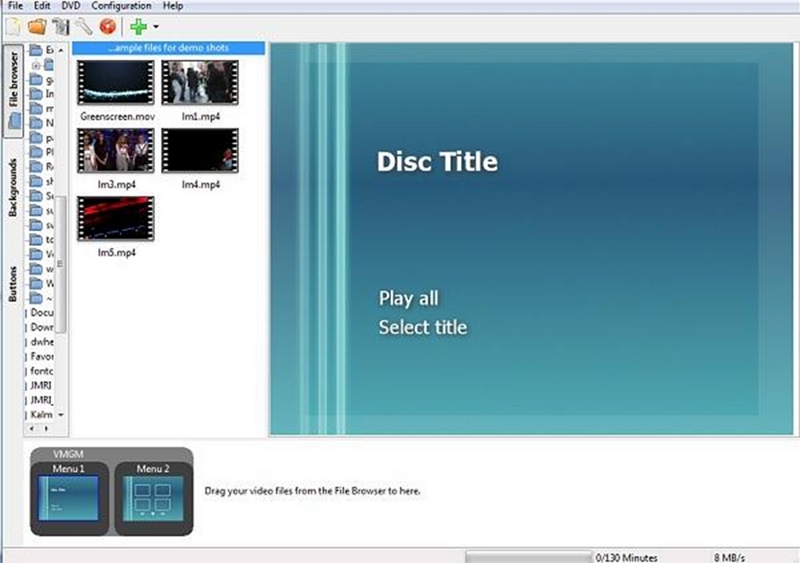Click the folder path header 'ample files for demo shots'

168,48
